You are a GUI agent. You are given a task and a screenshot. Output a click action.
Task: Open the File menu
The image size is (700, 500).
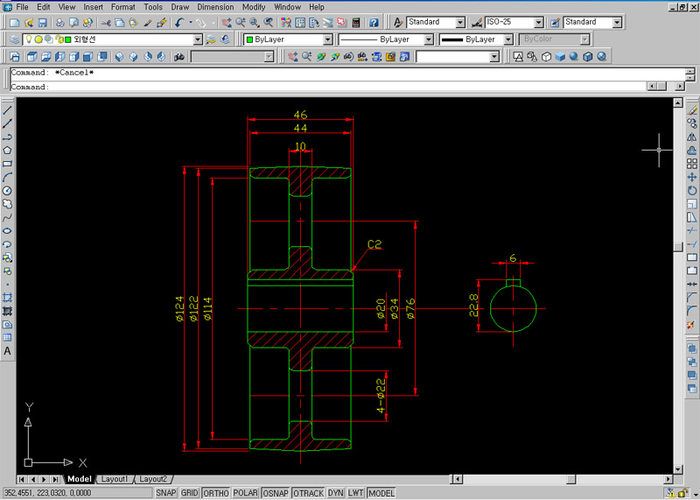click(21, 7)
